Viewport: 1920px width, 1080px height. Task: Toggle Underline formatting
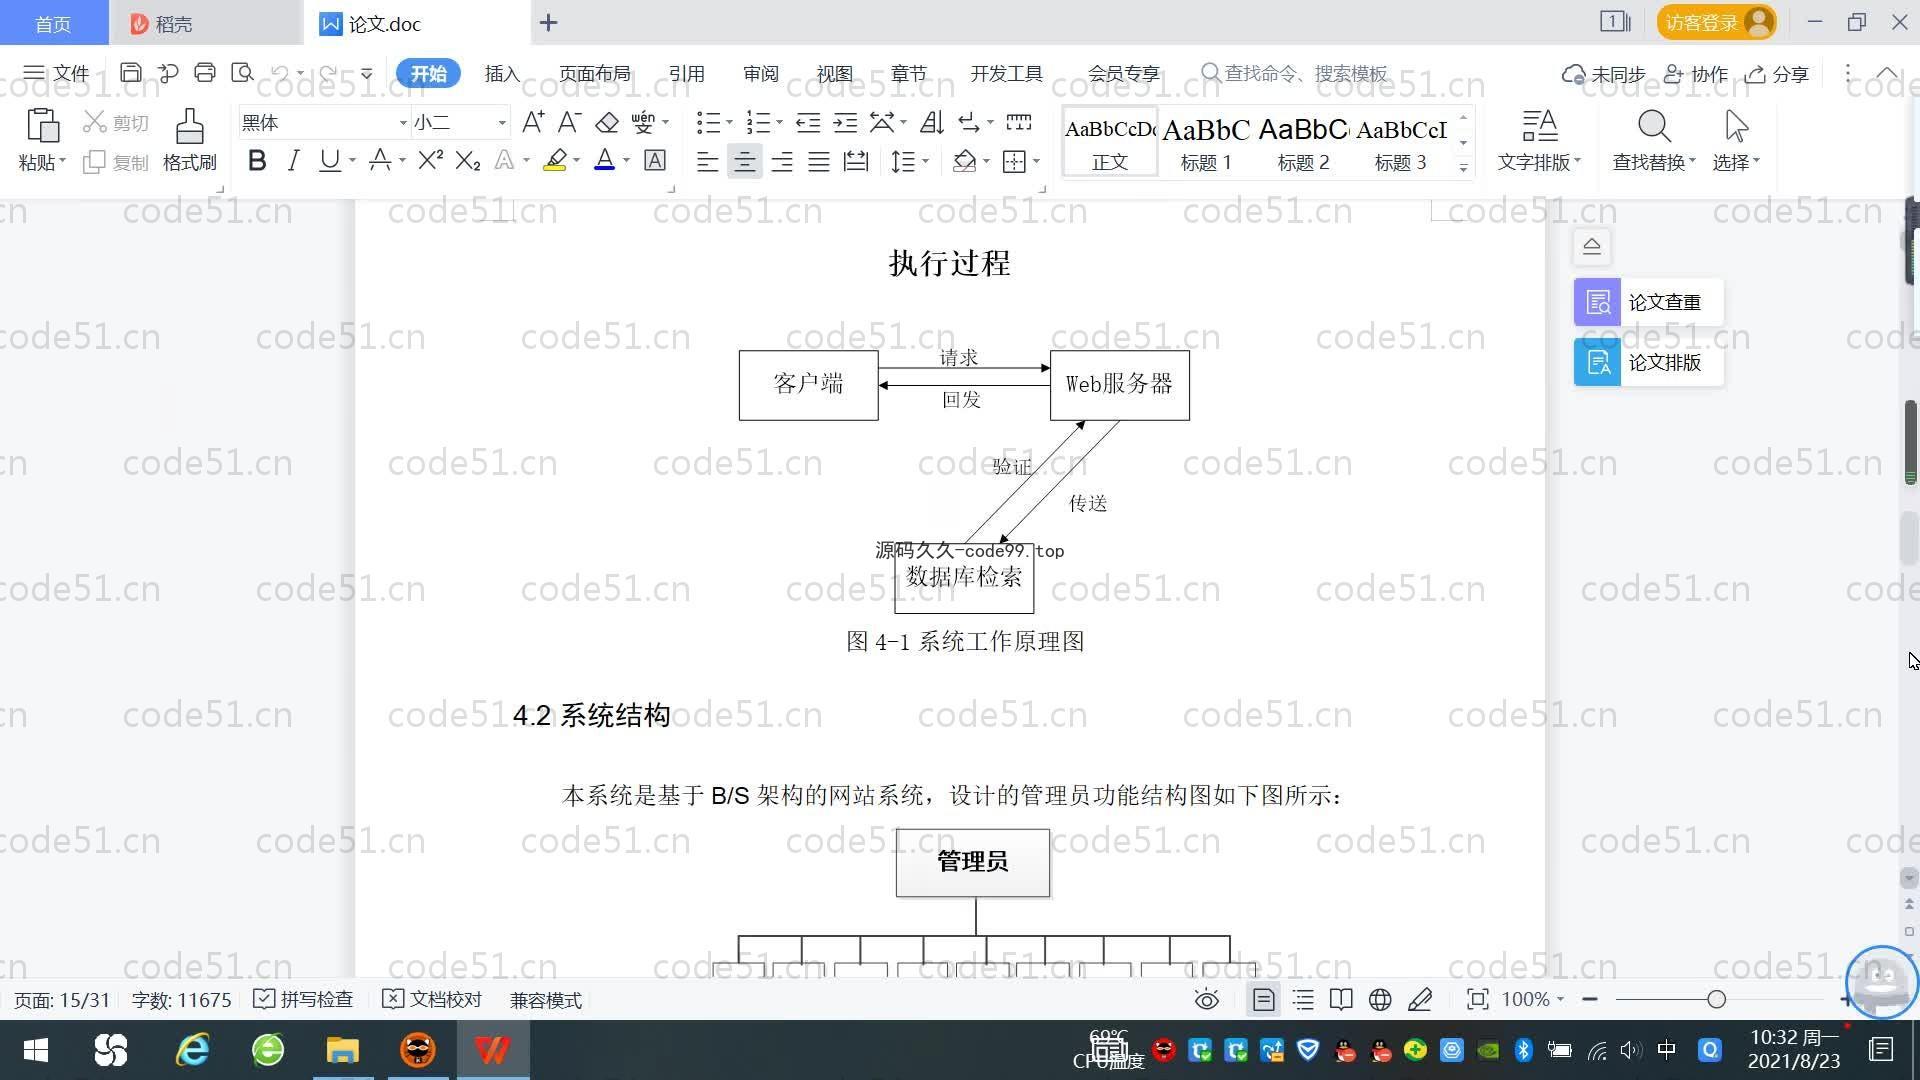pyautogui.click(x=329, y=160)
